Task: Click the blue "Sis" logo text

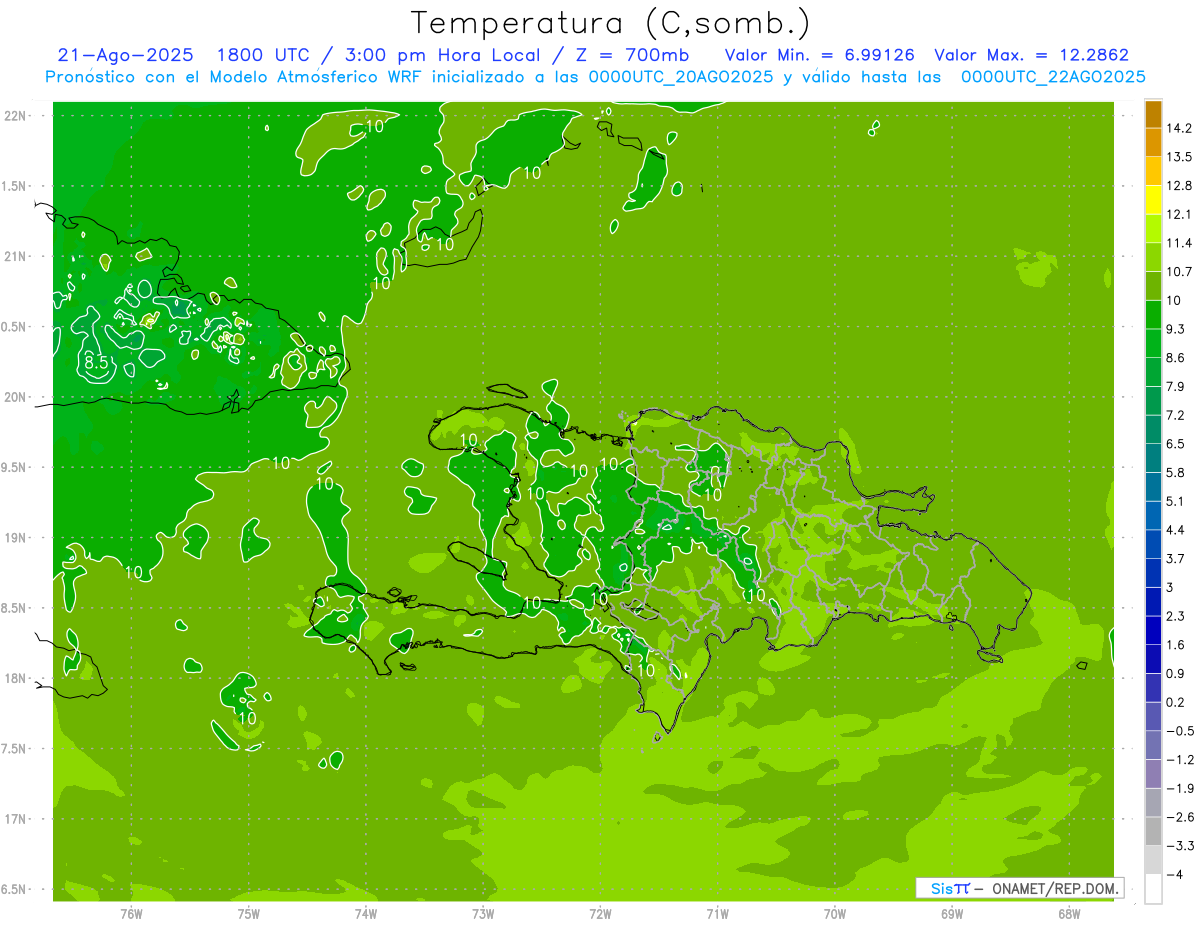Action: point(943,888)
